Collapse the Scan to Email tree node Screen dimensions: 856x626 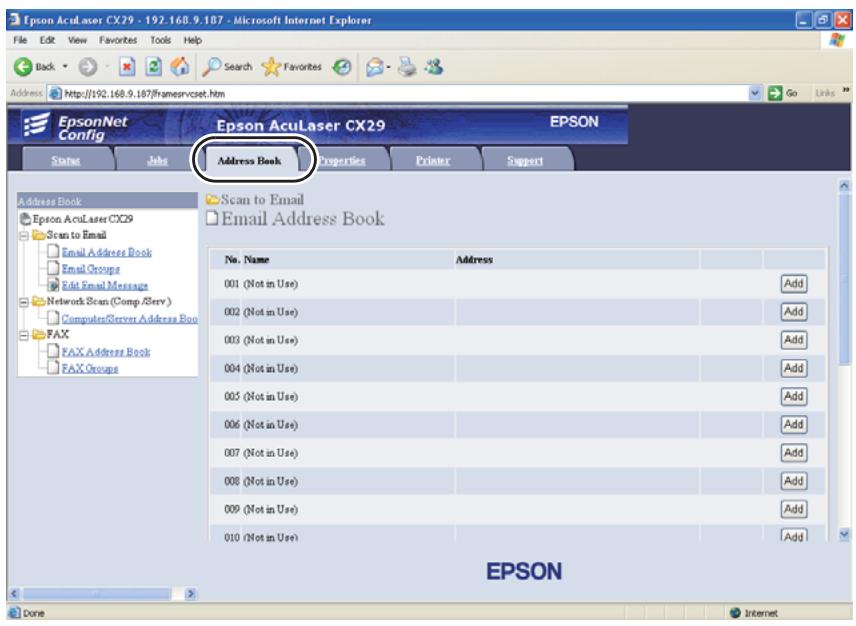point(24,236)
